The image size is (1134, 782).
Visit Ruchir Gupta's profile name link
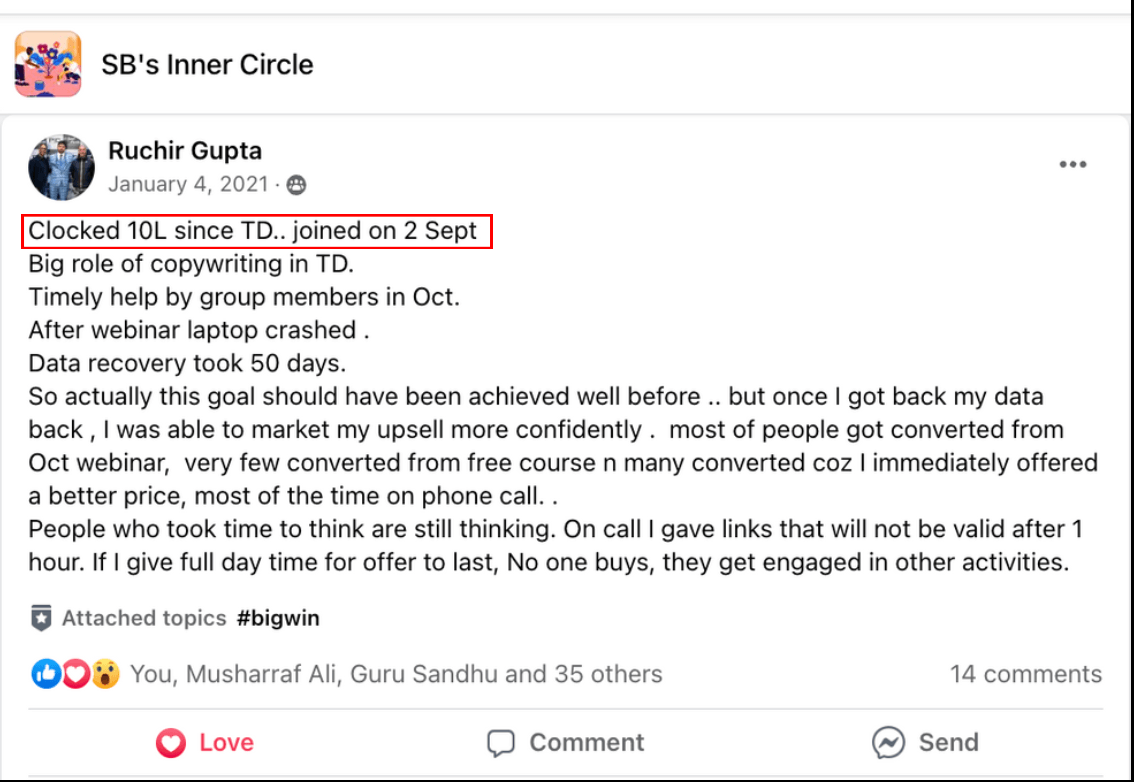coord(185,151)
